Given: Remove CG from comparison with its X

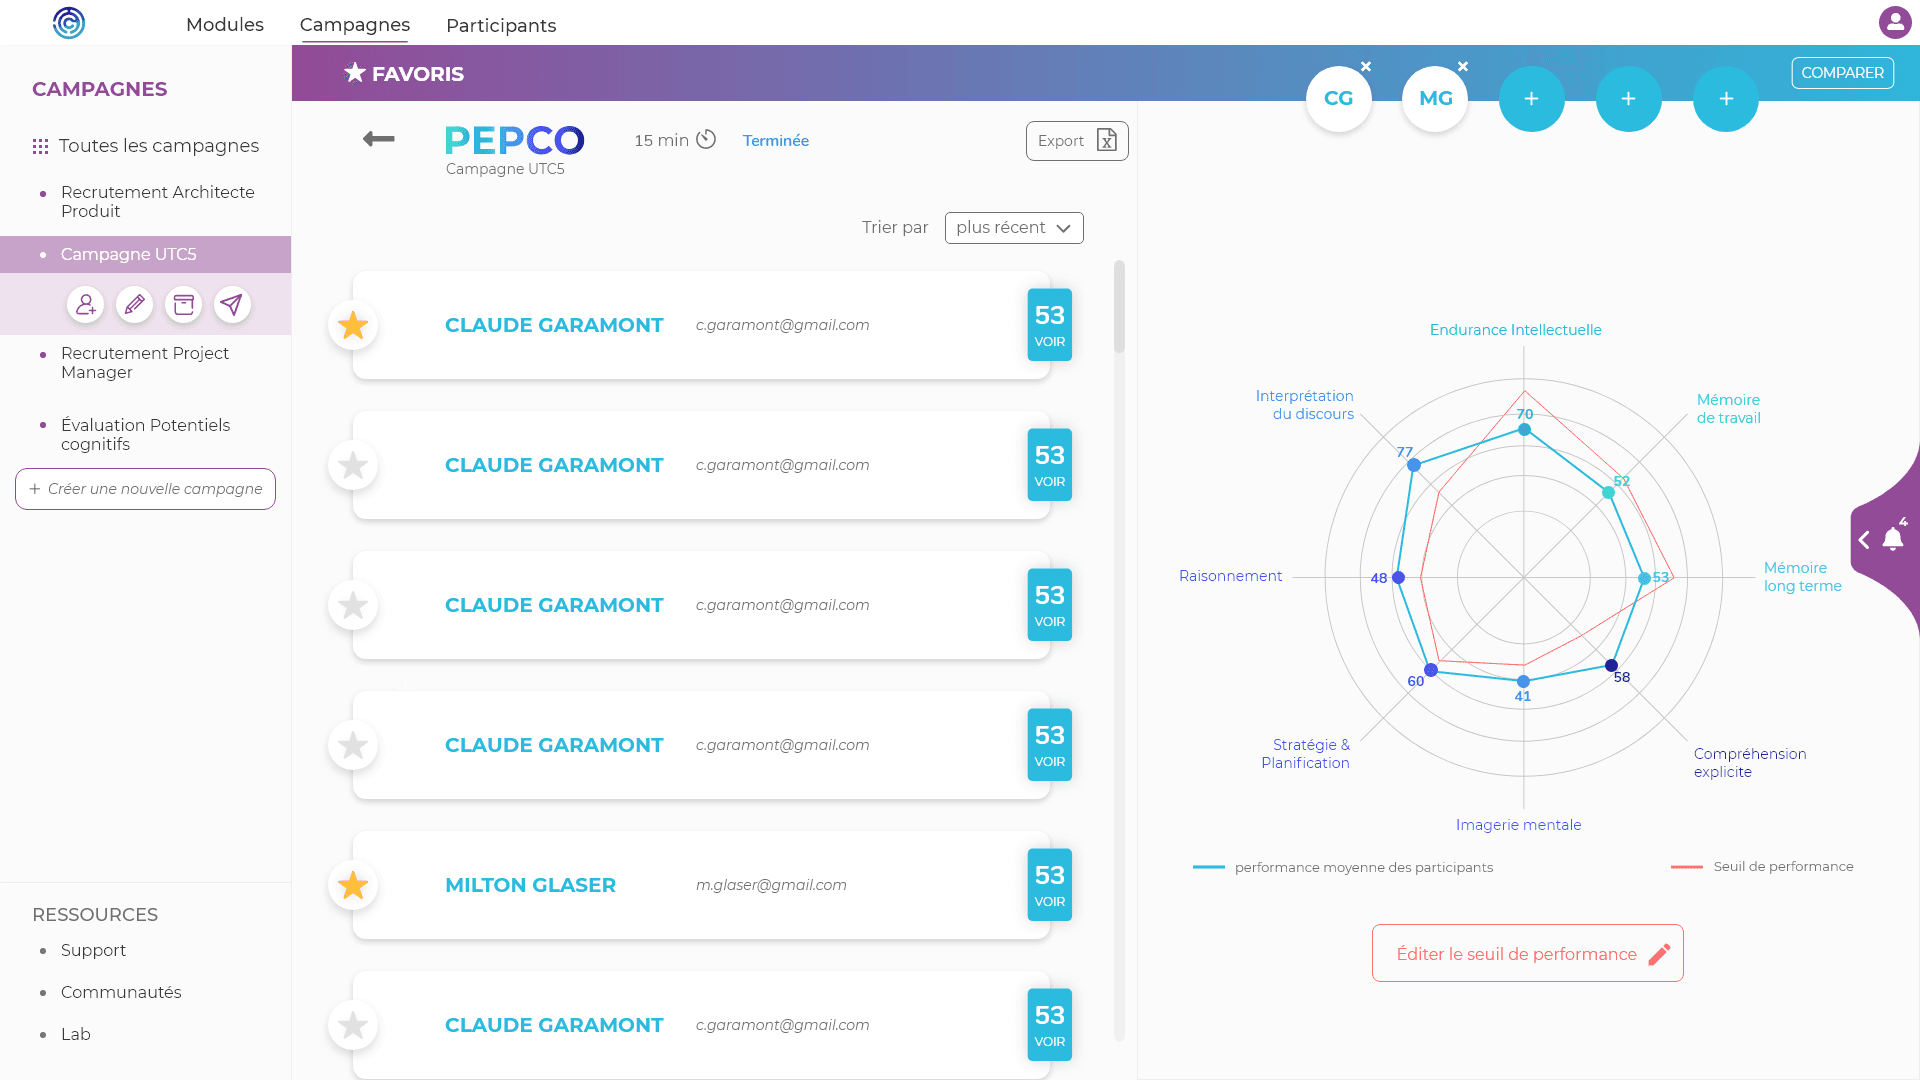Looking at the screenshot, I should [1366, 67].
